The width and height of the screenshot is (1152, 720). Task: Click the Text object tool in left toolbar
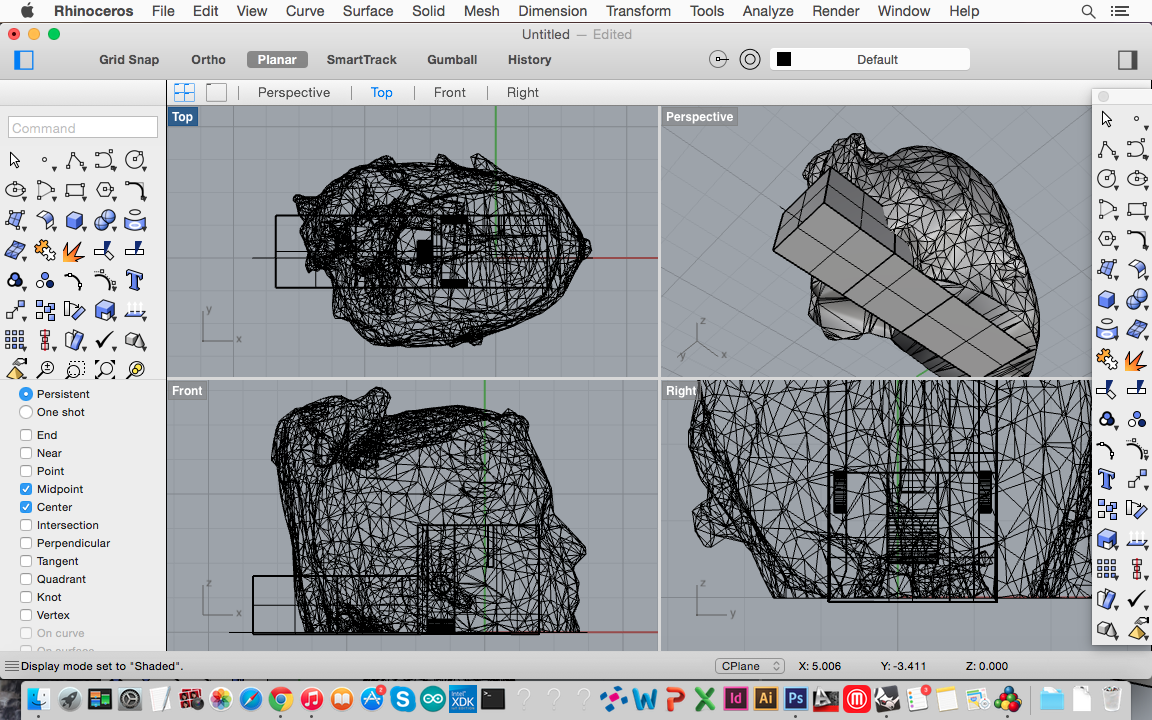(134, 280)
